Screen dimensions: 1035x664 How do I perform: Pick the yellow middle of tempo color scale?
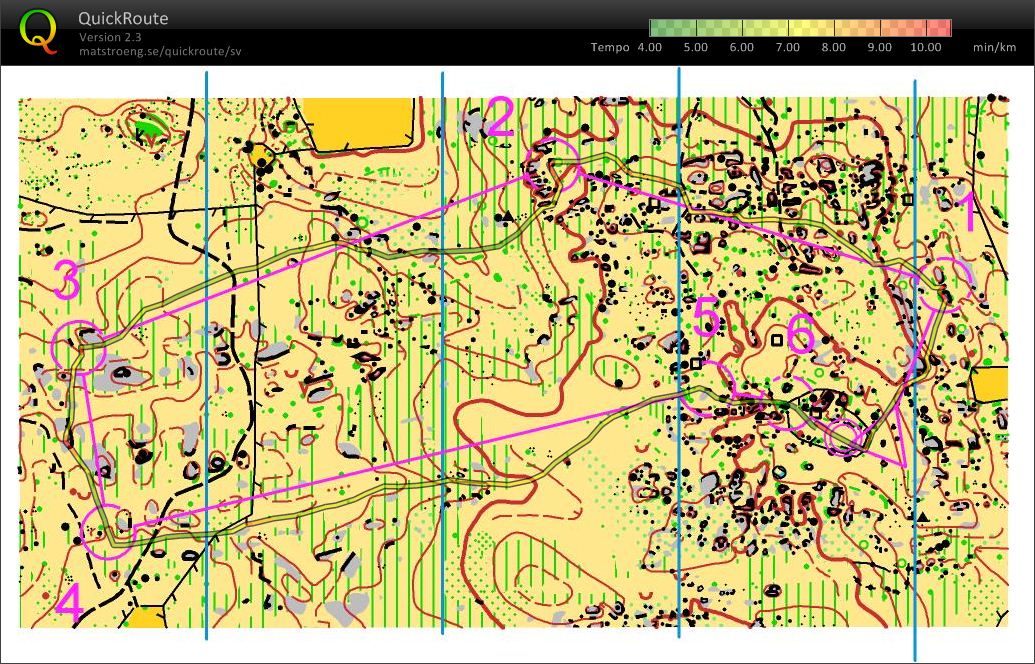click(x=800, y=28)
